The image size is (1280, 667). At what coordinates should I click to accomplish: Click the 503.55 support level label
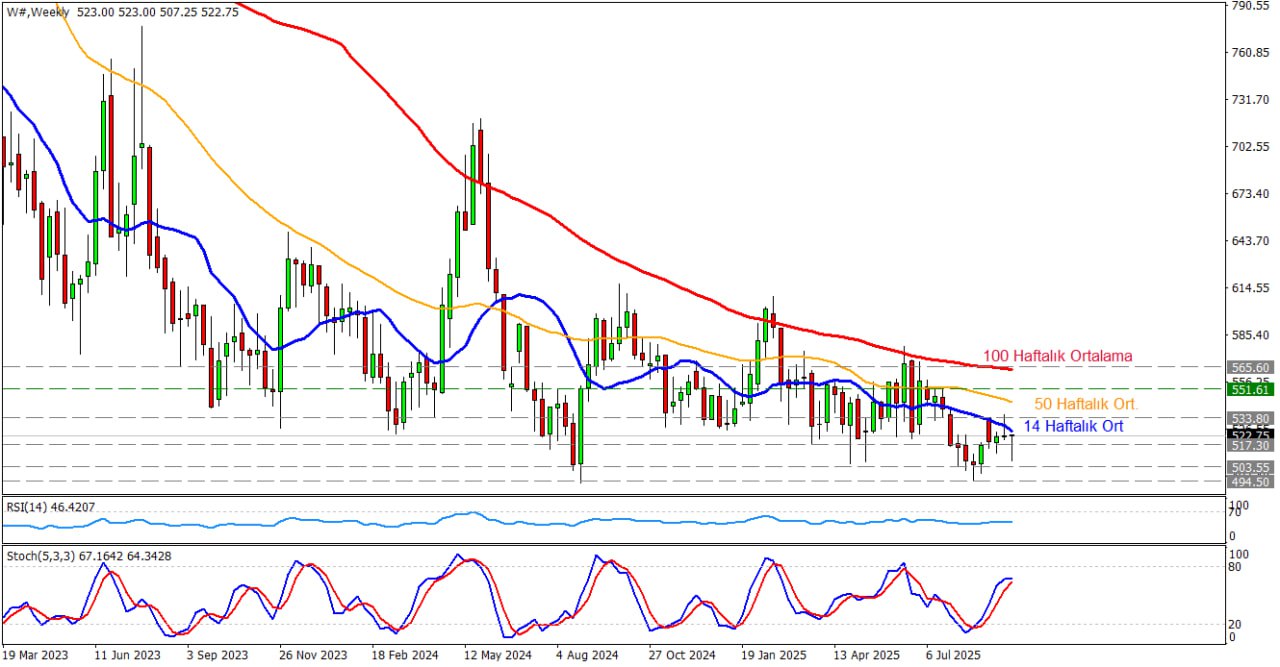(1249, 467)
